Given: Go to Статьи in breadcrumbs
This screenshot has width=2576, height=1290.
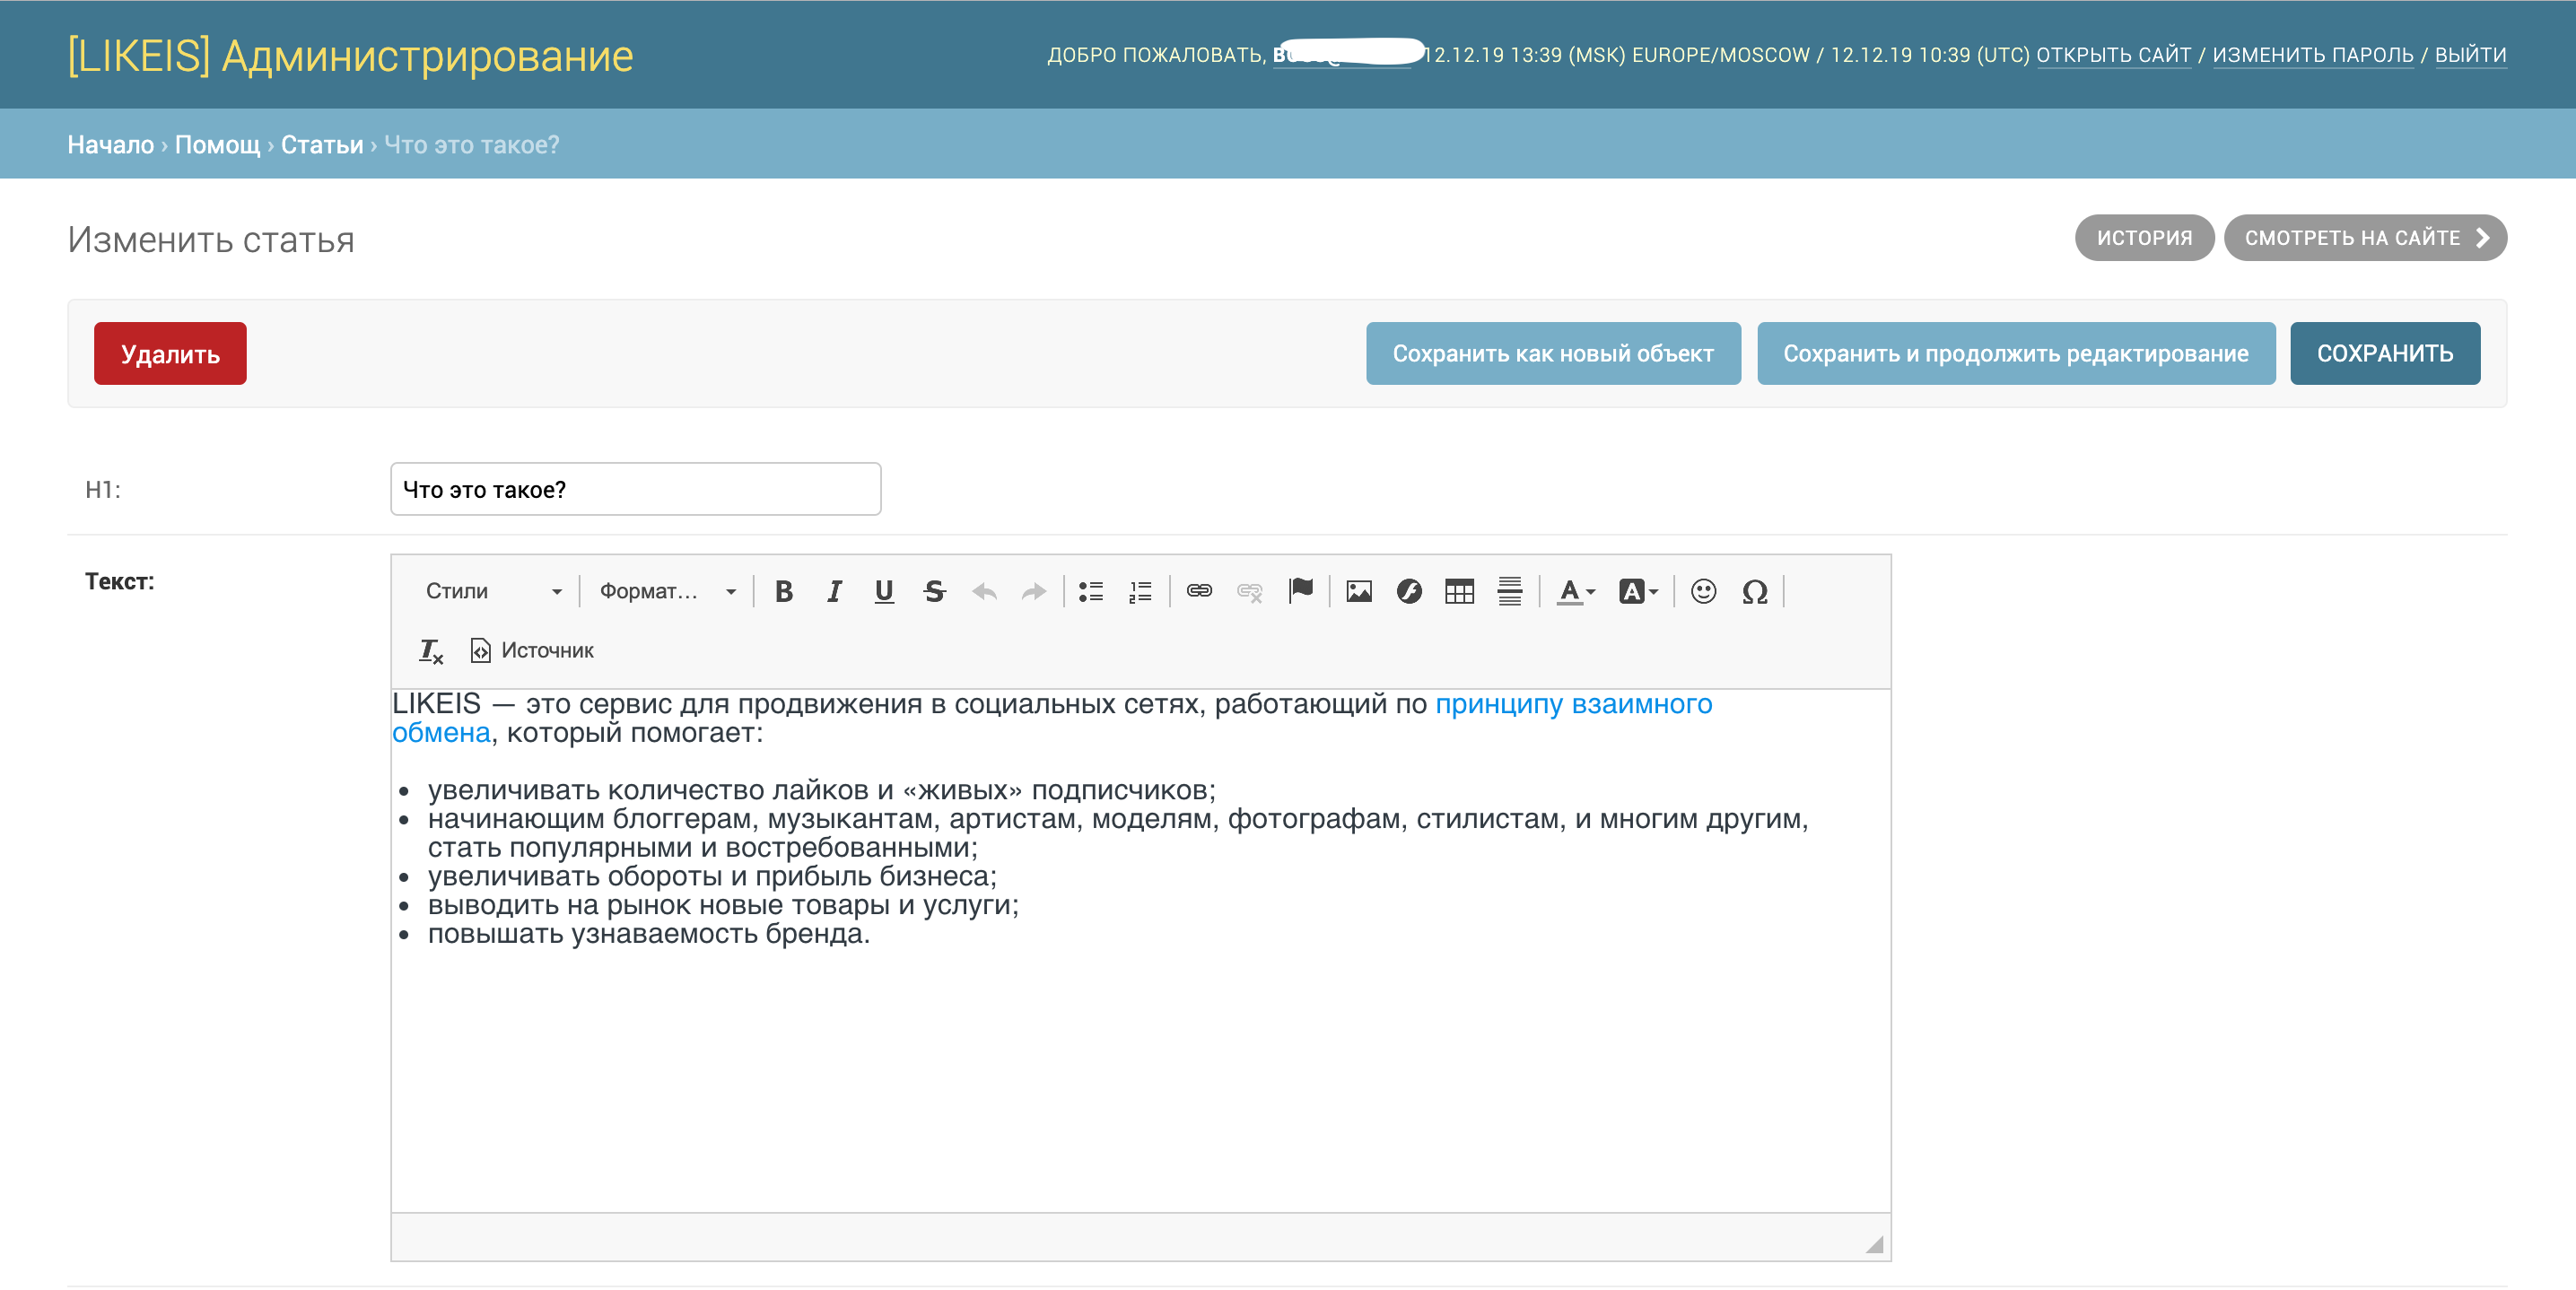Looking at the screenshot, I should 322,144.
